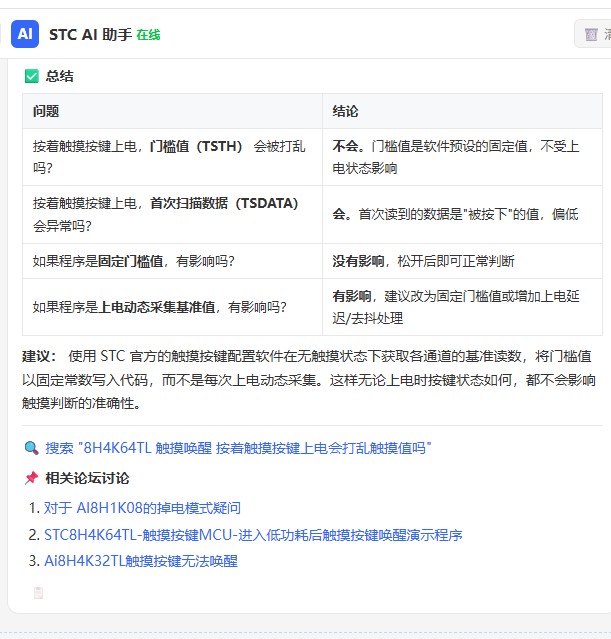Open forum thread 对于 AI8H1K08的掉电模式疑问

142,508
